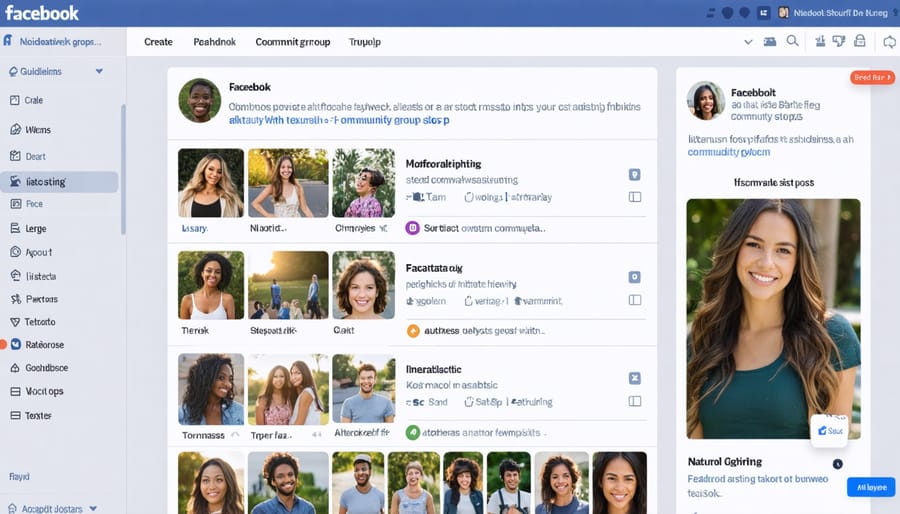Expand the Guidleins dropdown arrow in the sidebar
The width and height of the screenshot is (900, 514).
pos(99,72)
